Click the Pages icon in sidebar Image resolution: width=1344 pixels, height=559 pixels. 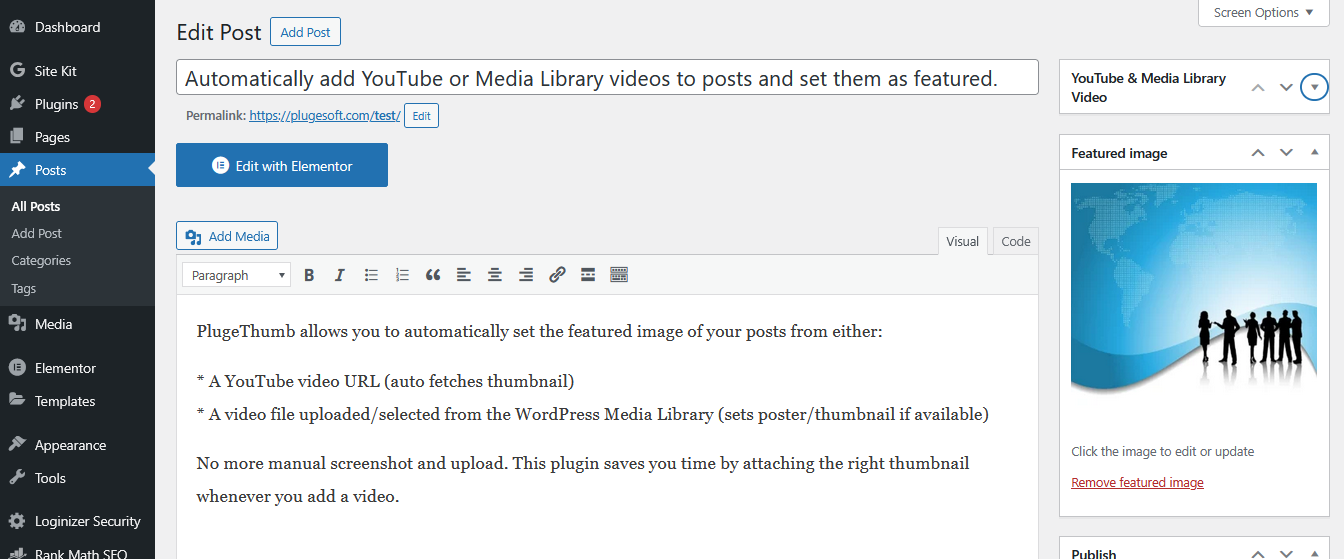pyautogui.click(x=17, y=137)
